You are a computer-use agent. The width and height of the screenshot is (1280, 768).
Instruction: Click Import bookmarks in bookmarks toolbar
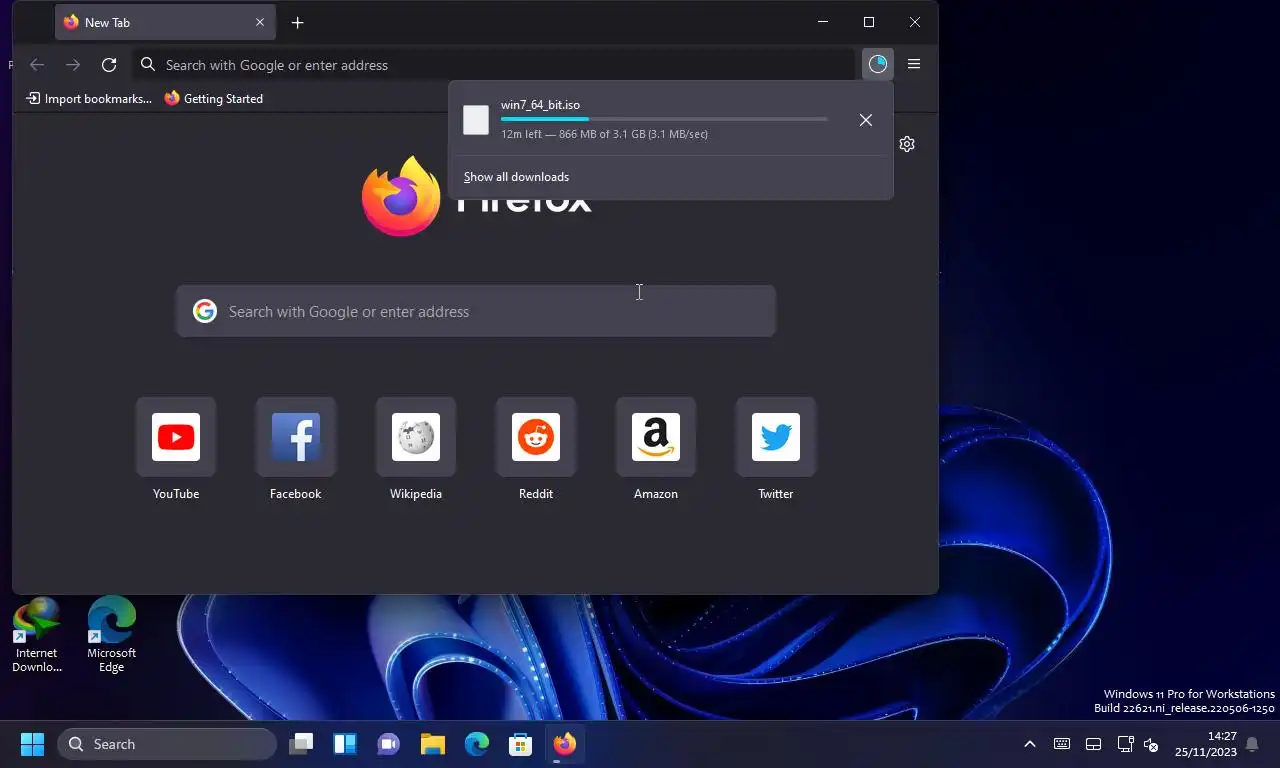[89, 98]
